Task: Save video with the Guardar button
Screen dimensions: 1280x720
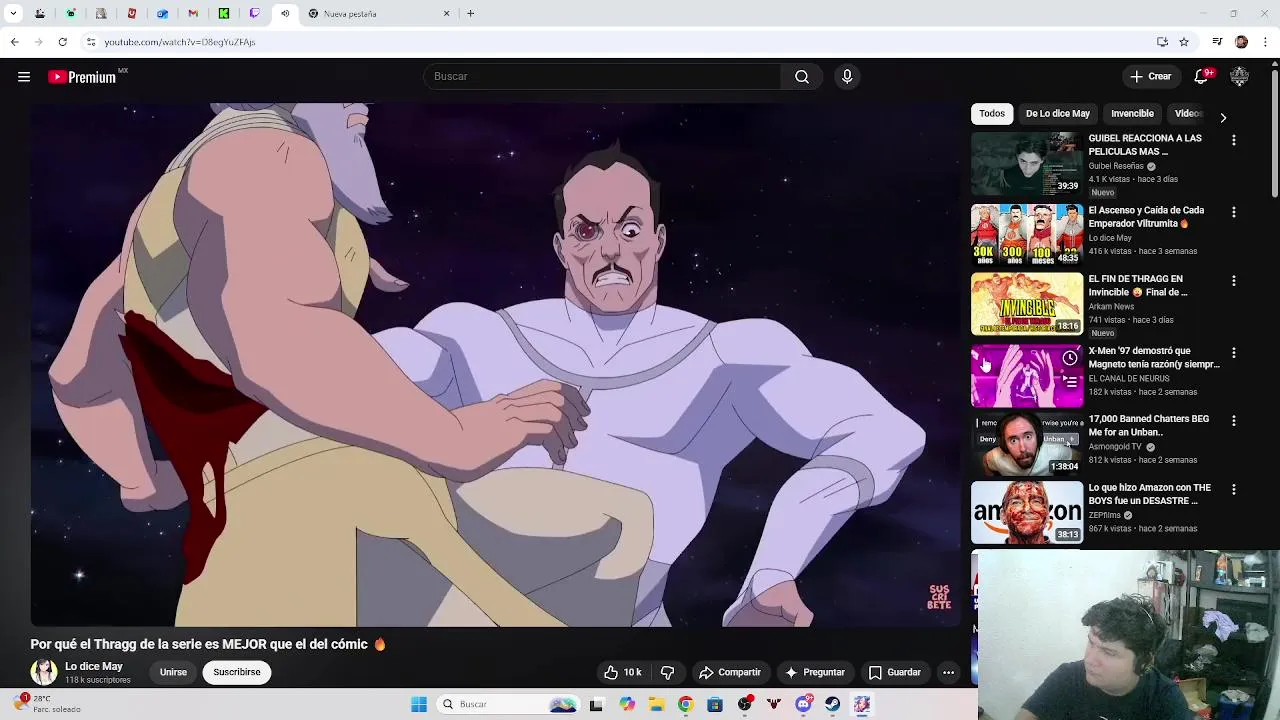Action: click(x=895, y=672)
